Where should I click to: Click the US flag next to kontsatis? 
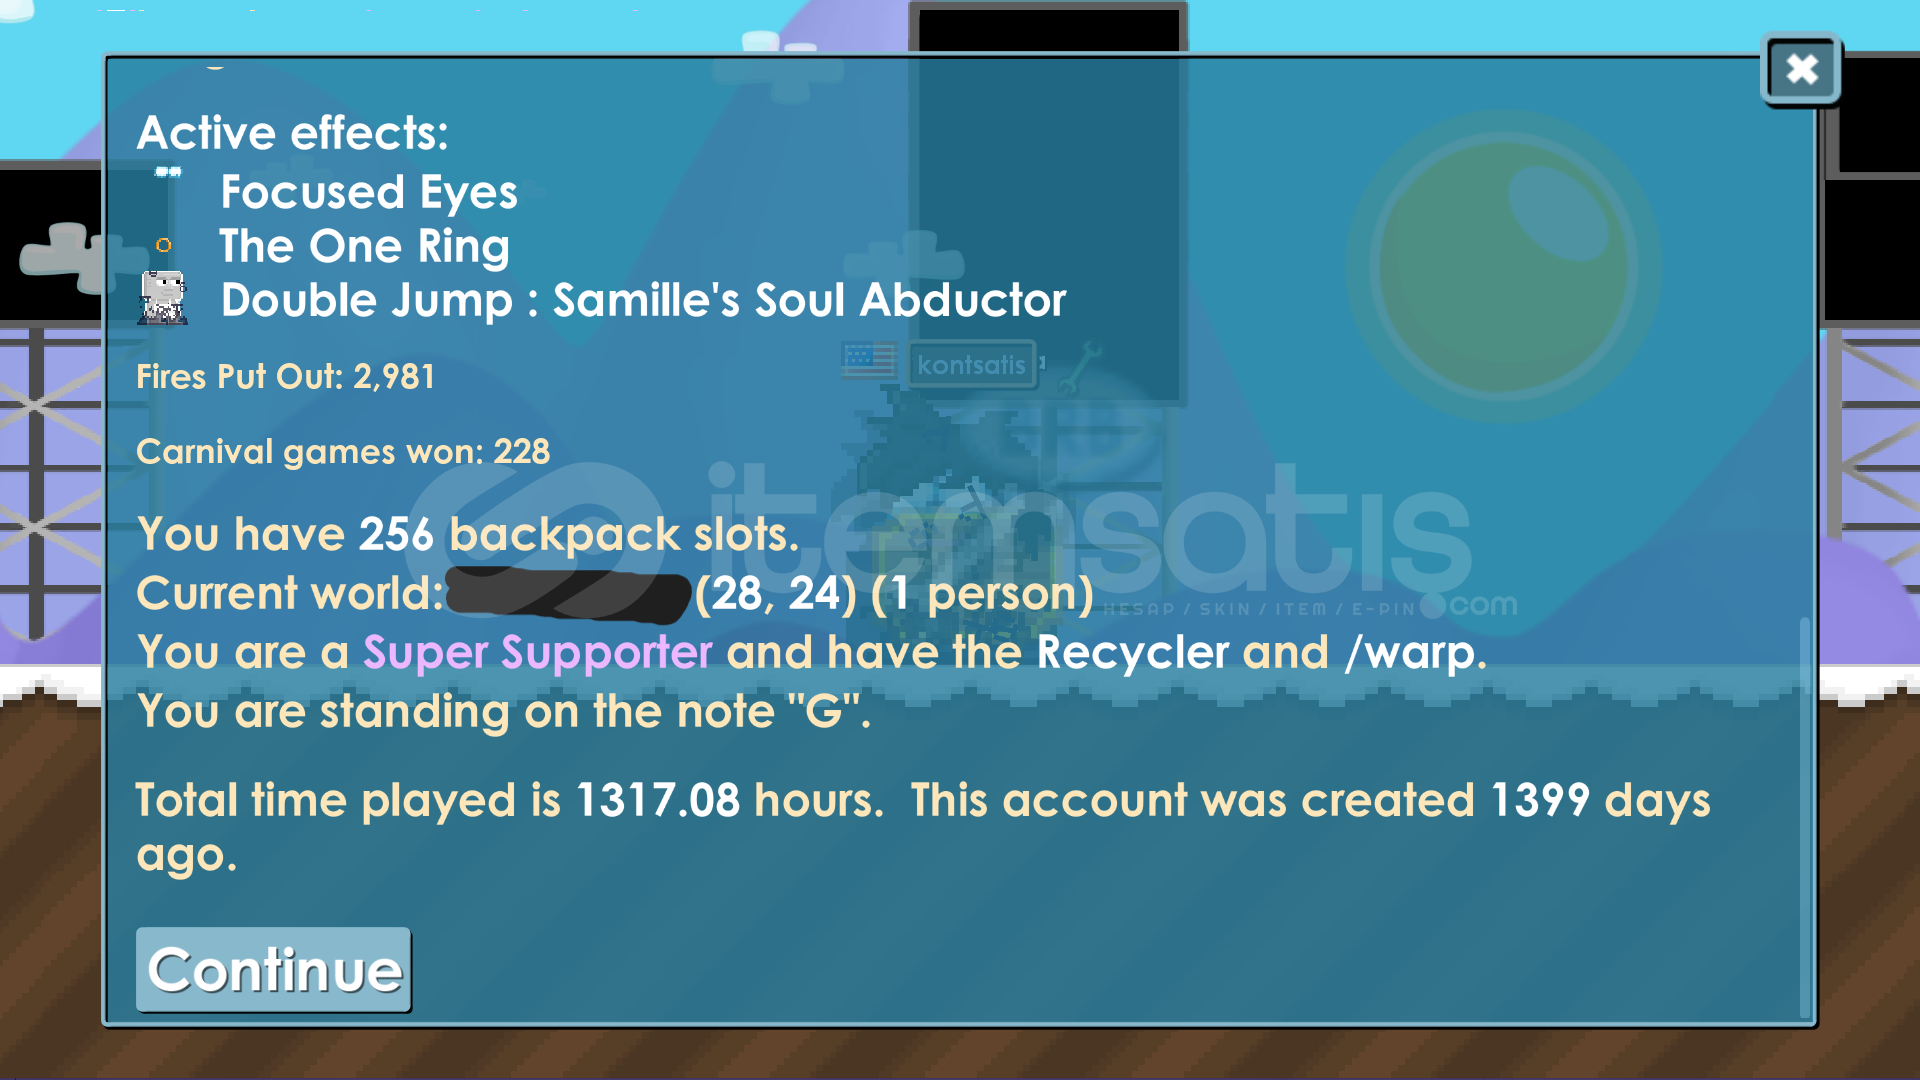coord(868,361)
